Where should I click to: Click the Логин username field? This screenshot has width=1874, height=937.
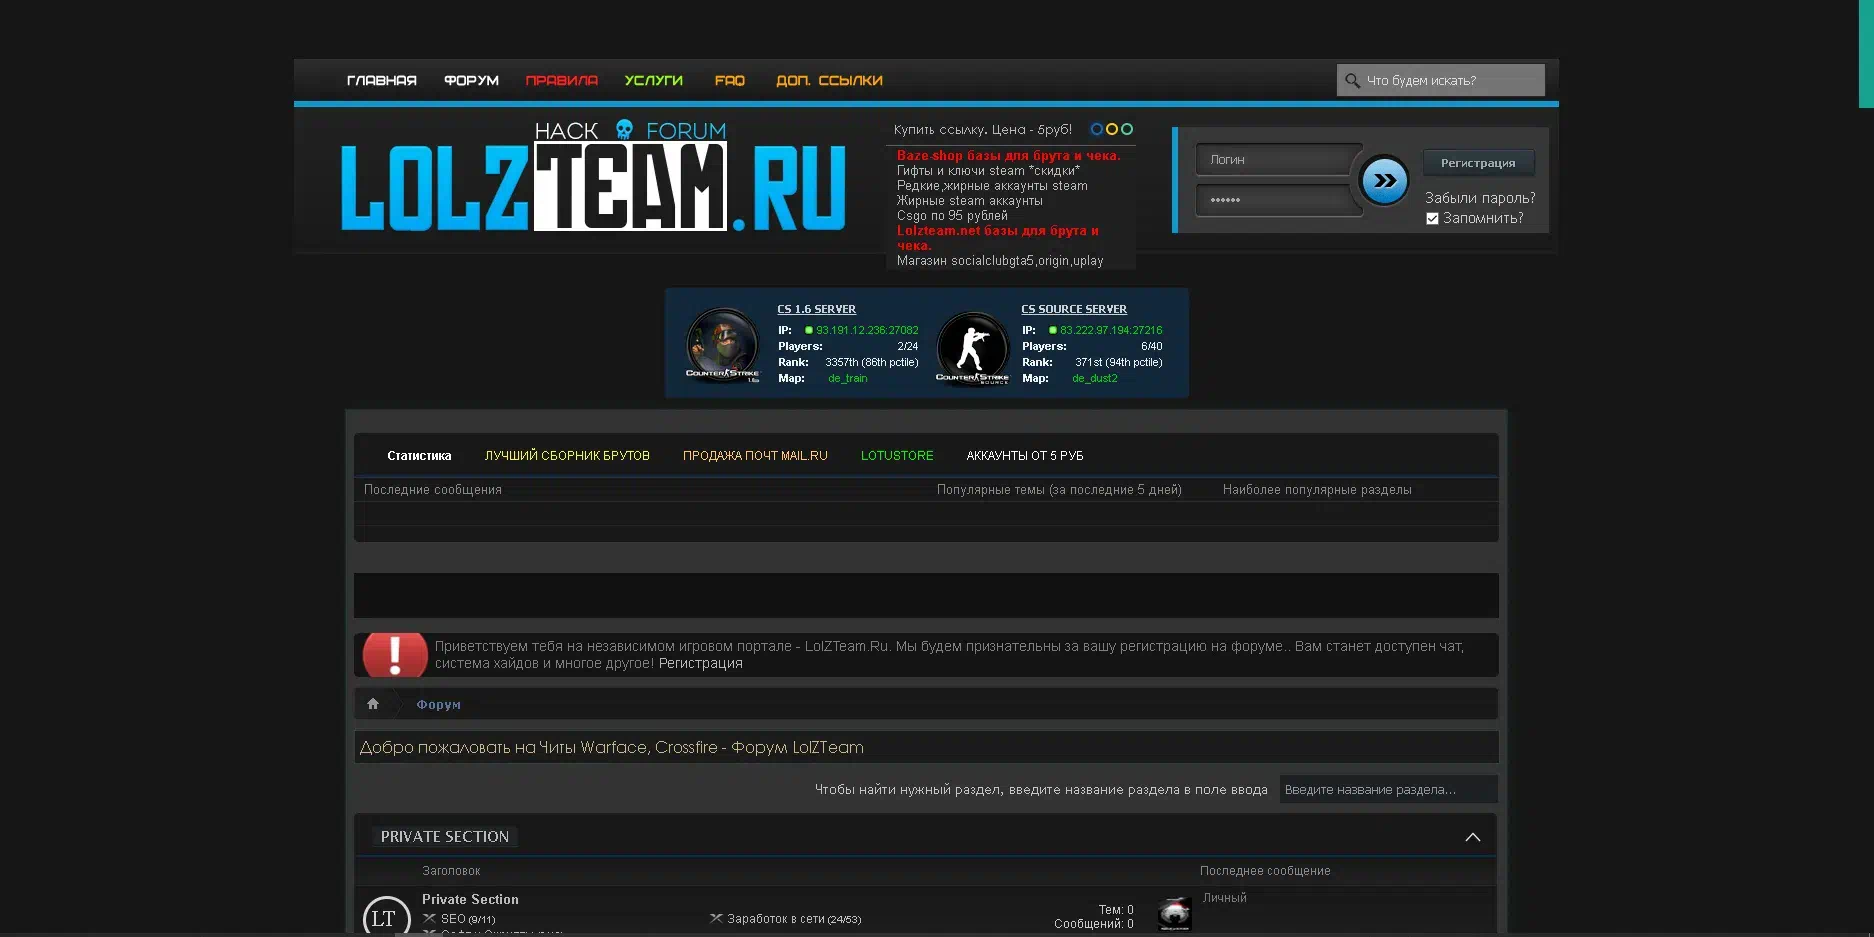tap(1278, 160)
